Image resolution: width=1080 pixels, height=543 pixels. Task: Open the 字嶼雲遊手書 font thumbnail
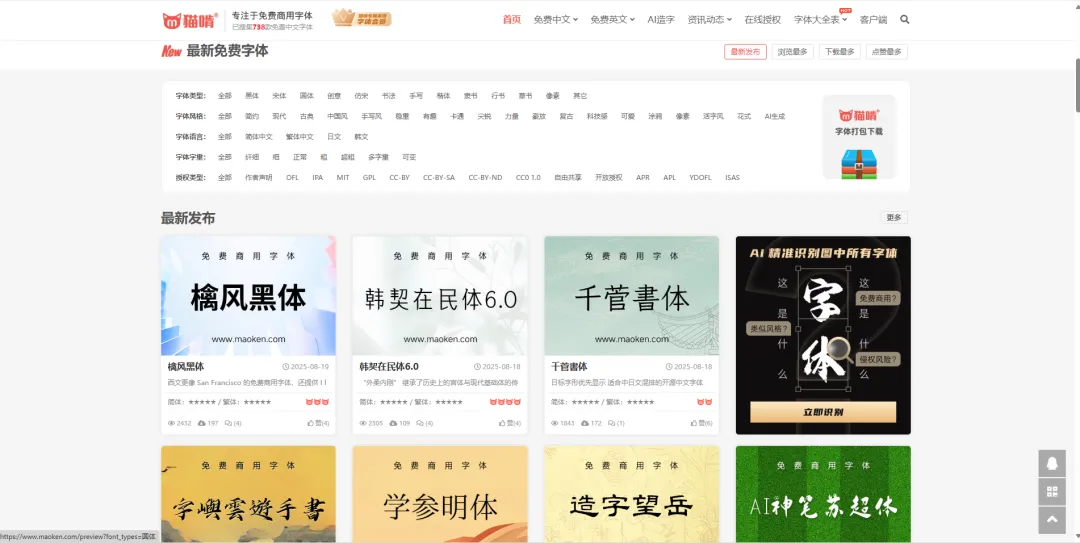pyautogui.click(x=249, y=494)
